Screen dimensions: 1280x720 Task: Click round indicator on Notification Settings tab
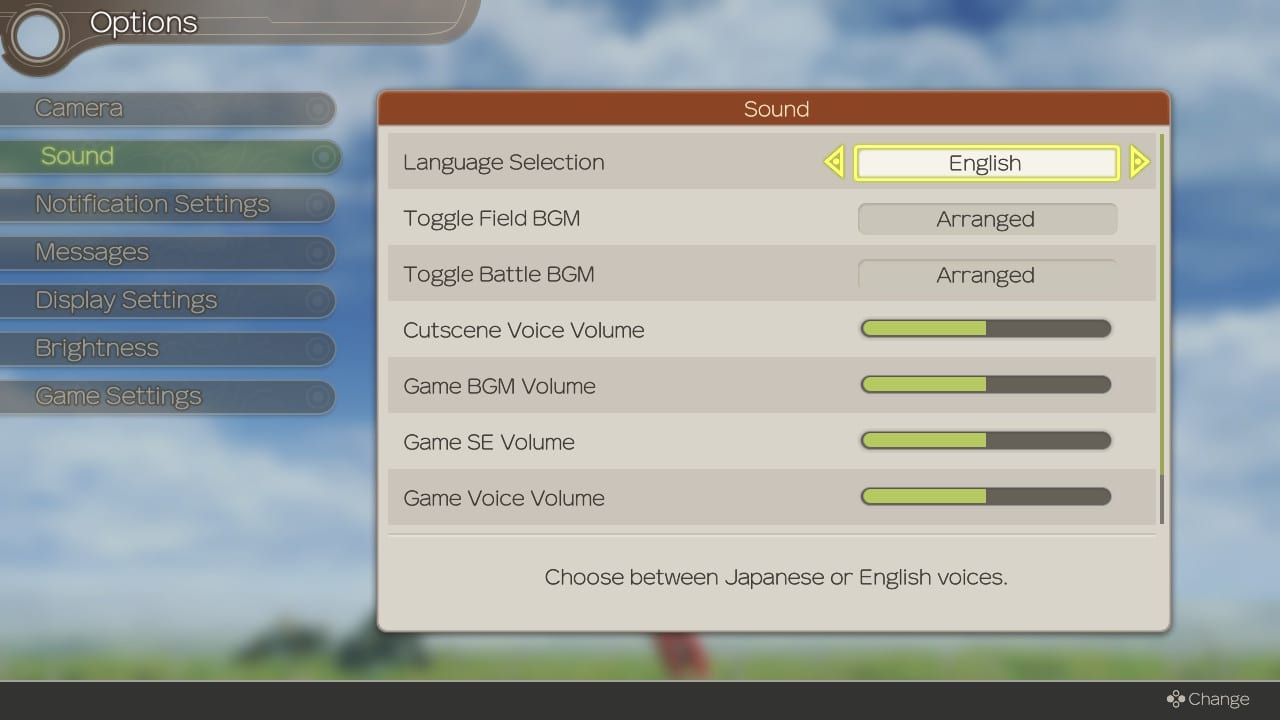click(x=319, y=205)
